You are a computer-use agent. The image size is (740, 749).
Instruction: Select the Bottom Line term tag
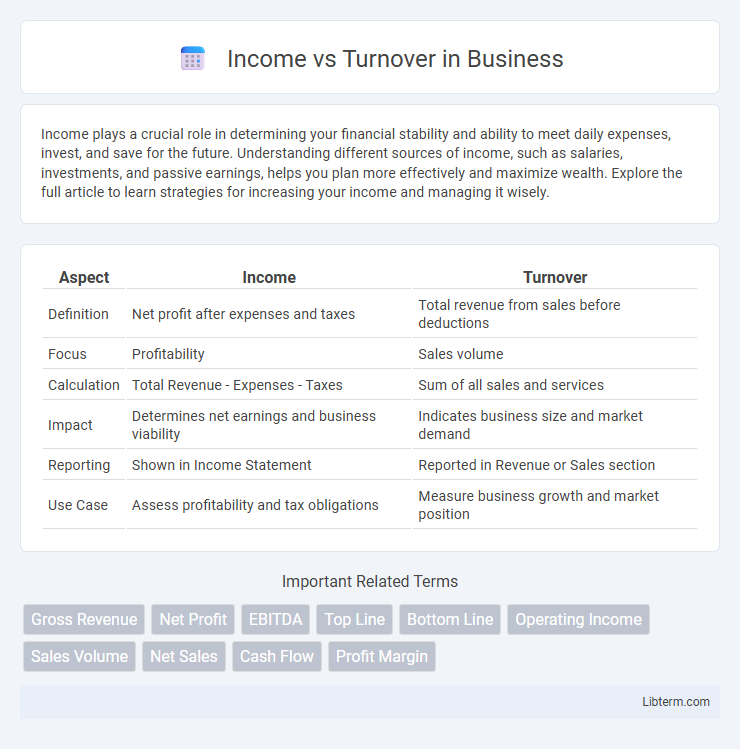click(x=450, y=620)
